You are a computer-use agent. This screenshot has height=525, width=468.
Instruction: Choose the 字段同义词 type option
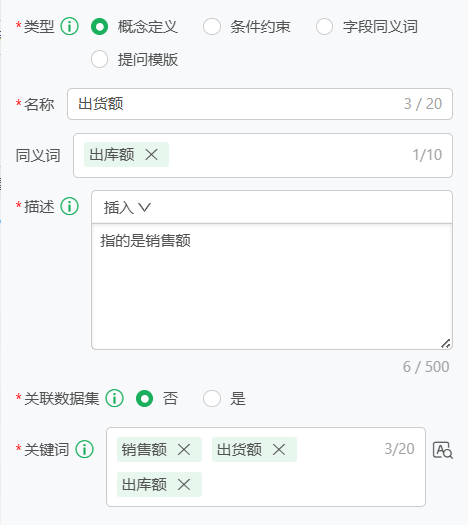click(x=324, y=26)
